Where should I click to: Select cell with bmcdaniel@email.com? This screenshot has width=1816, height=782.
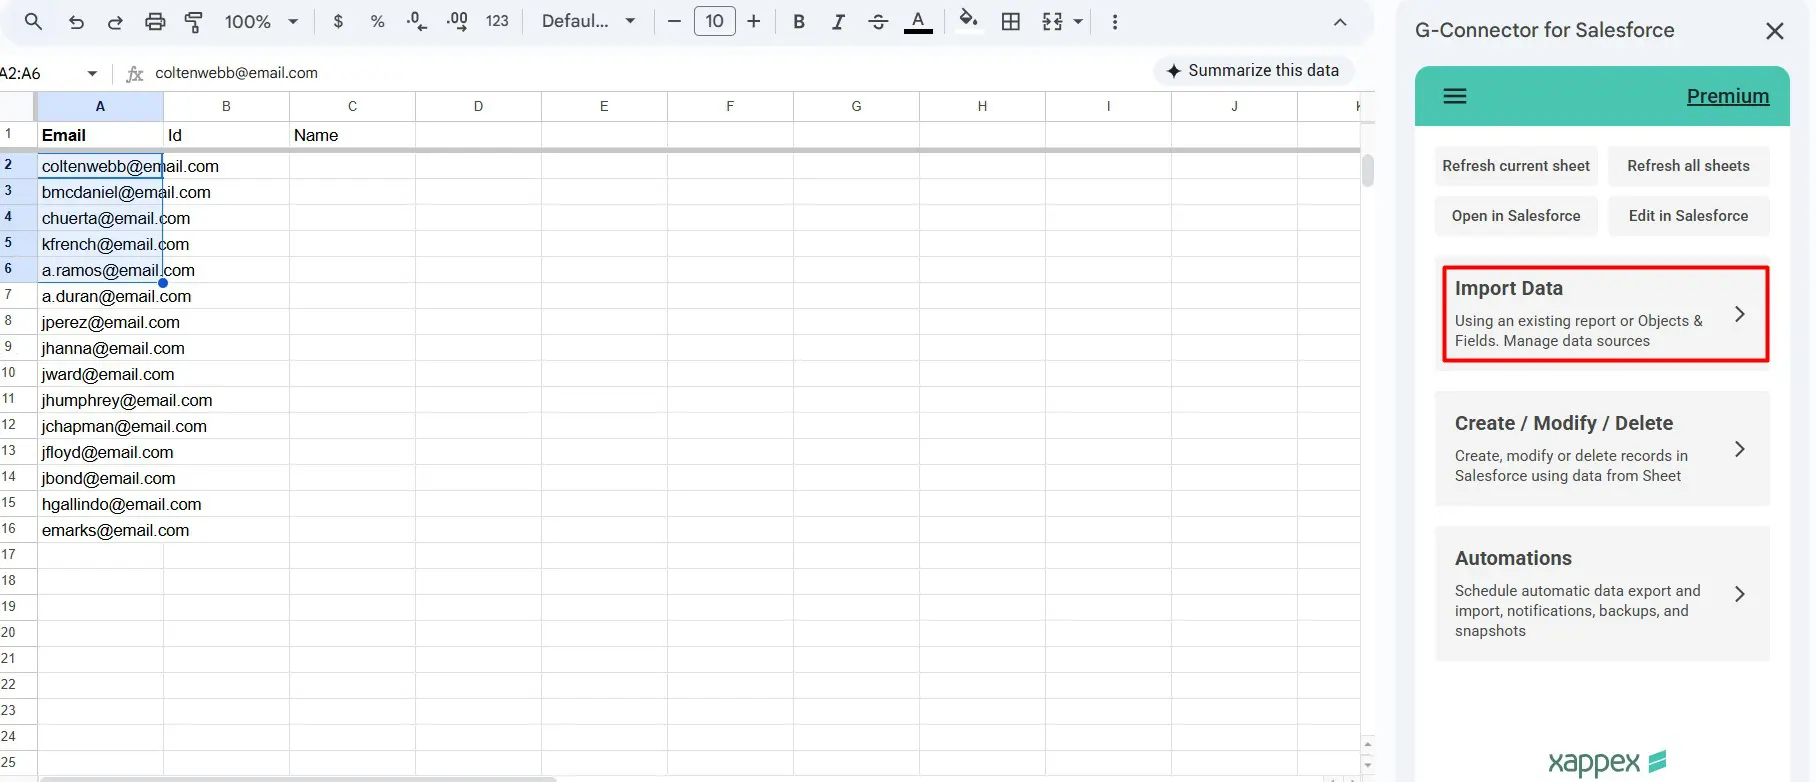100,192
